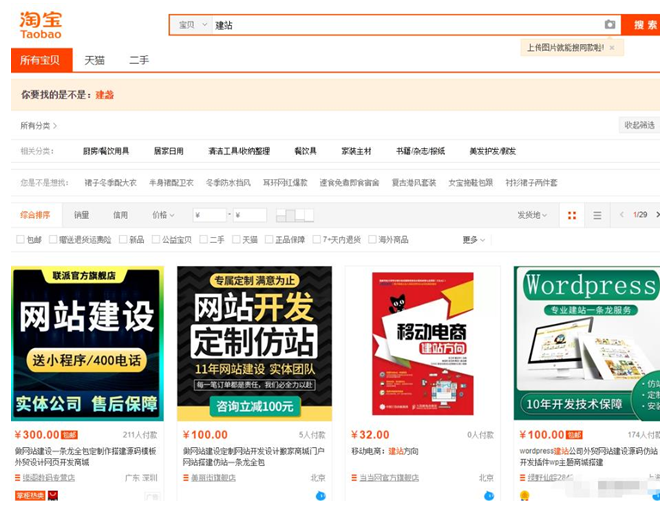
Task: Click page indicator 1/29
Action: pyautogui.click(x=640, y=215)
